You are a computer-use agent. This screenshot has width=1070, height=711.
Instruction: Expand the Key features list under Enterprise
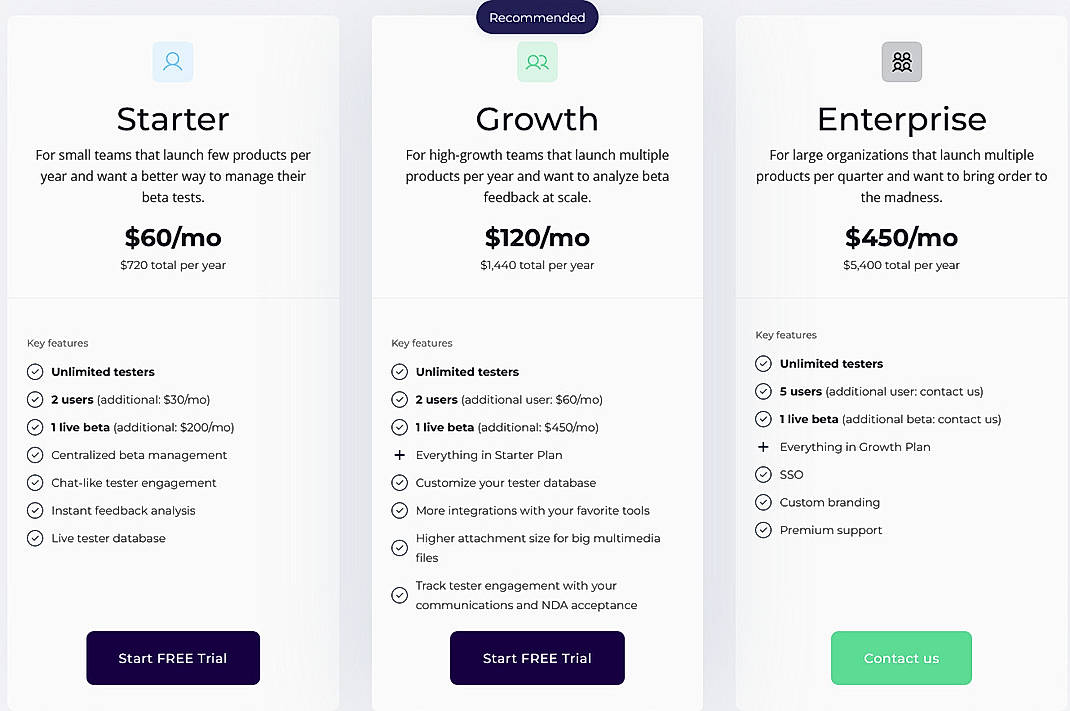(786, 334)
